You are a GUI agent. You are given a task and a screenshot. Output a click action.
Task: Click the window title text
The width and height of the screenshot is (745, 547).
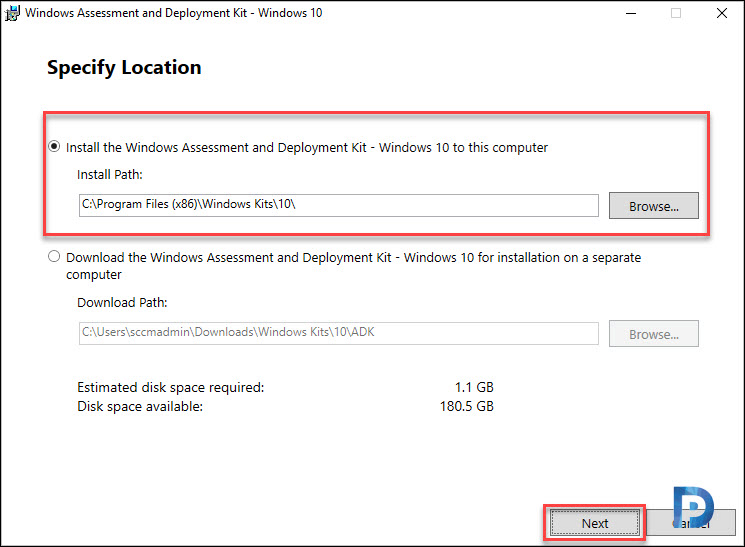click(x=173, y=13)
